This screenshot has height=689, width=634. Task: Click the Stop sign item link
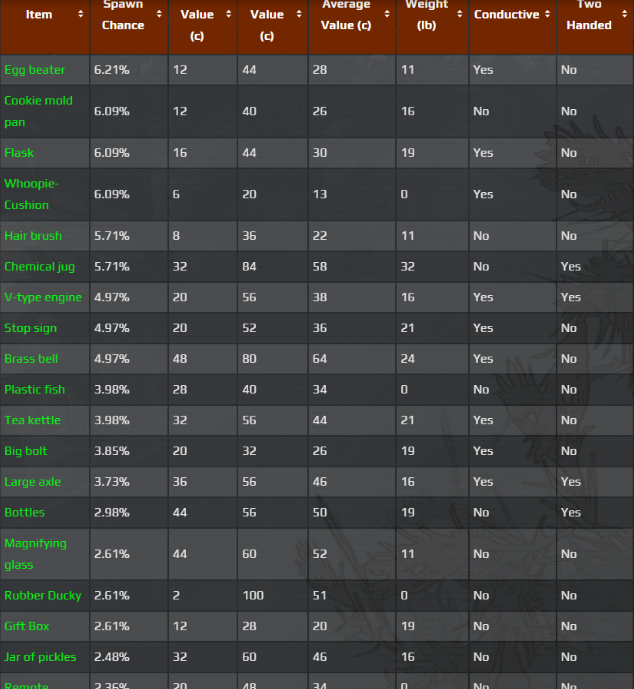pos(31,328)
